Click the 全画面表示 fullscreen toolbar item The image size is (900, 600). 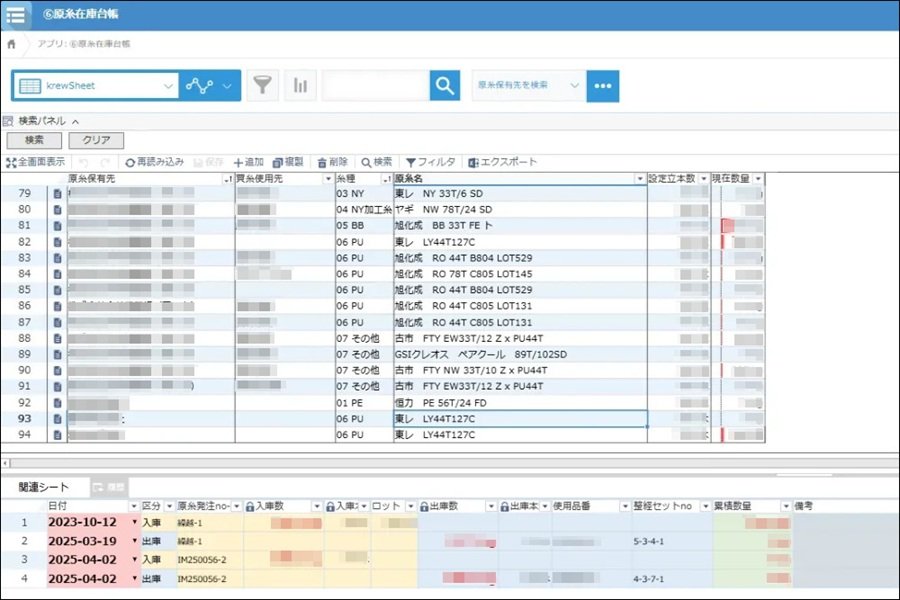(x=36, y=162)
